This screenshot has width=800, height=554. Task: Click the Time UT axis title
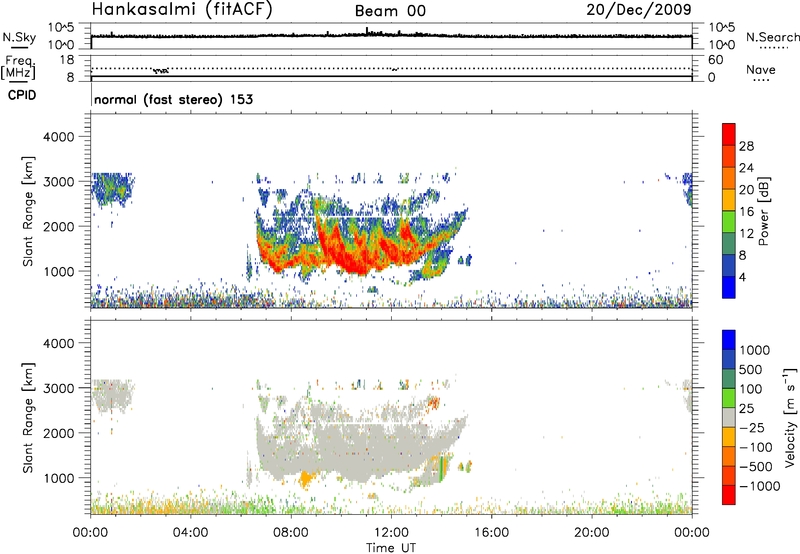click(x=391, y=548)
